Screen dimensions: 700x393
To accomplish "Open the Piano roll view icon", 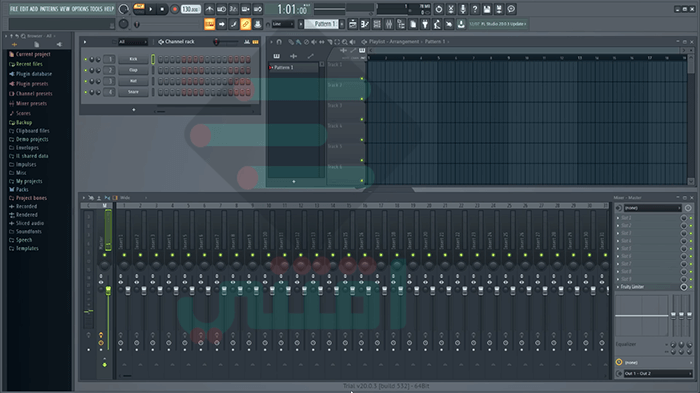I will click(364, 24).
